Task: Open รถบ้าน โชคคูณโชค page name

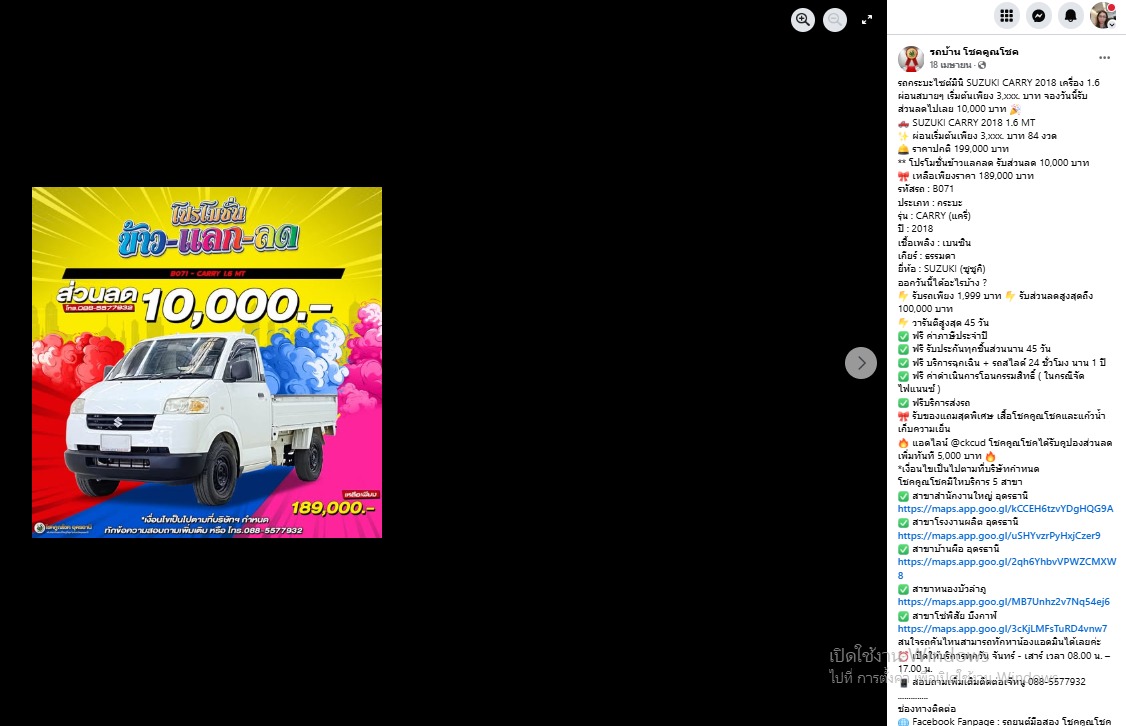Action: [974, 52]
